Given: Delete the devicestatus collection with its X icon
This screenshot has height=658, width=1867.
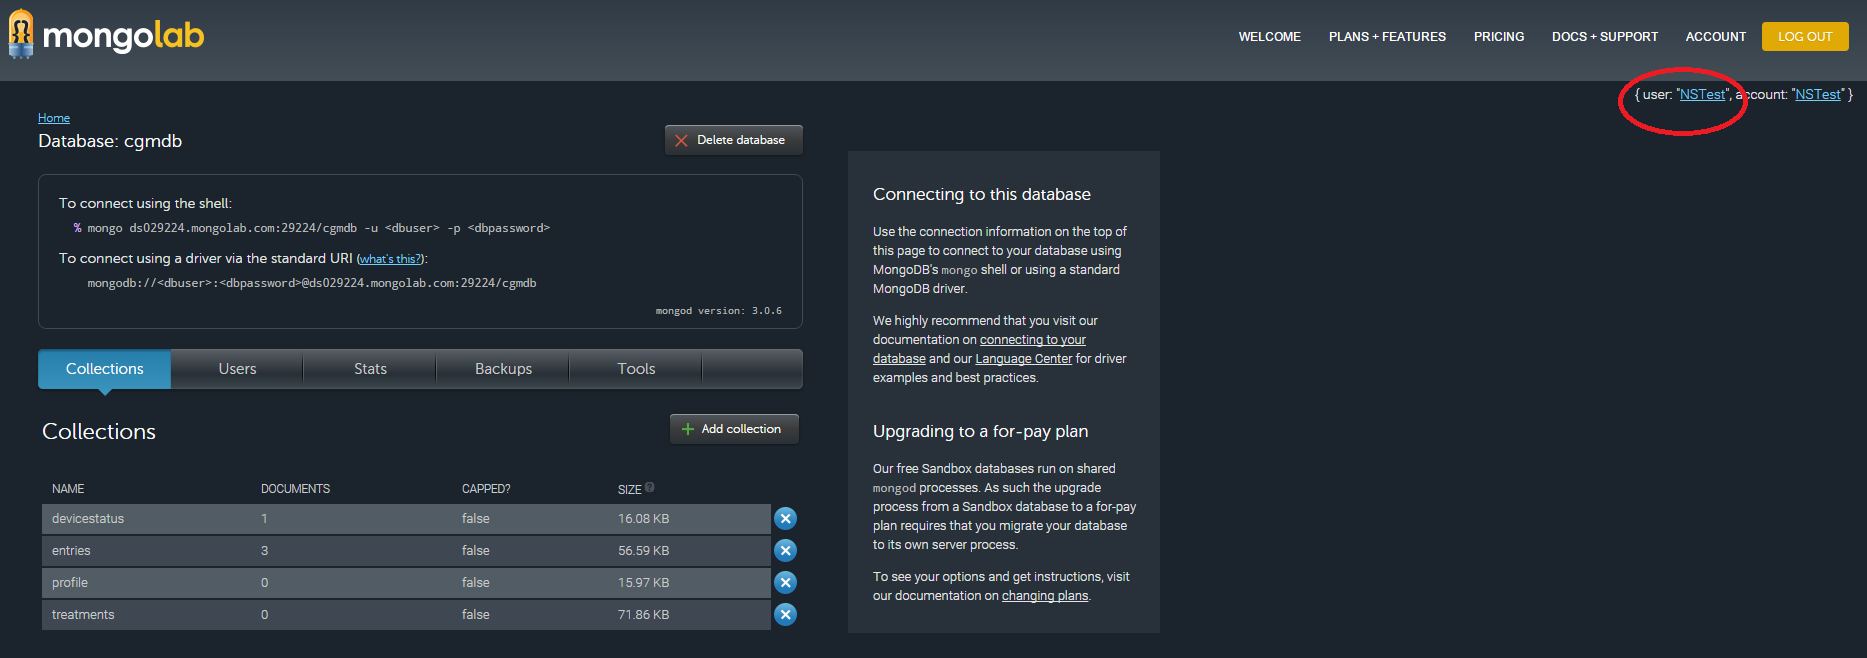Looking at the screenshot, I should 785,518.
